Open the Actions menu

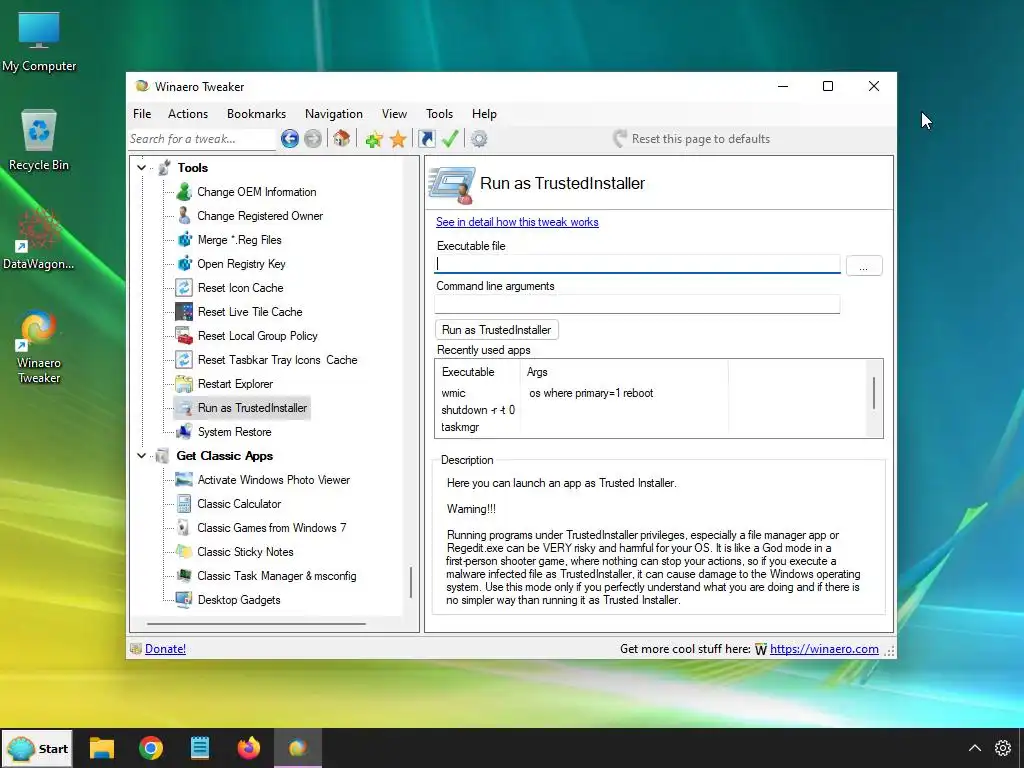click(188, 114)
